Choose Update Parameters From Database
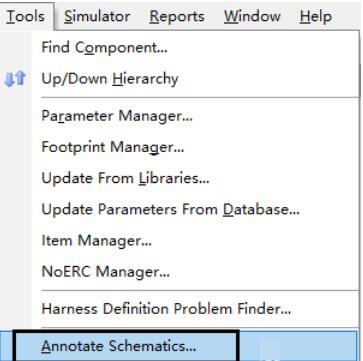 pyautogui.click(x=170, y=209)
